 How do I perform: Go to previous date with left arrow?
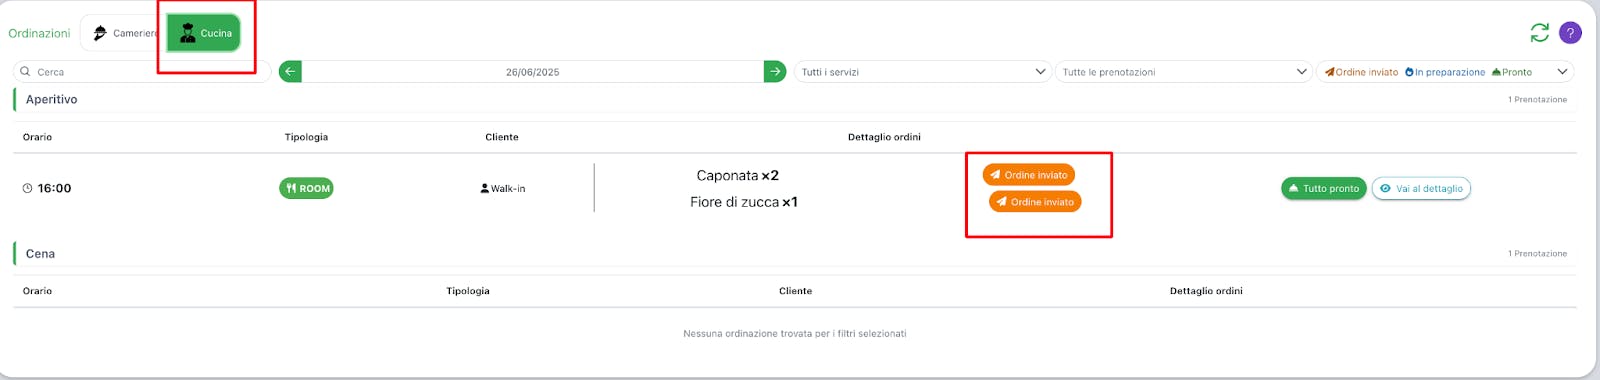(x=290, y=72)
